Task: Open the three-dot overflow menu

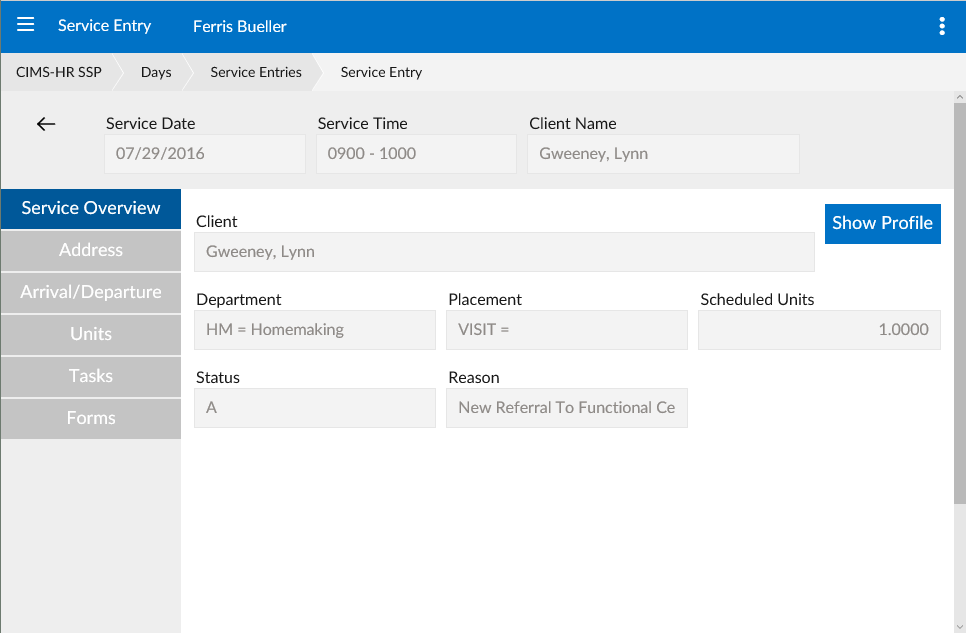Action: click(x=941, y=26)
